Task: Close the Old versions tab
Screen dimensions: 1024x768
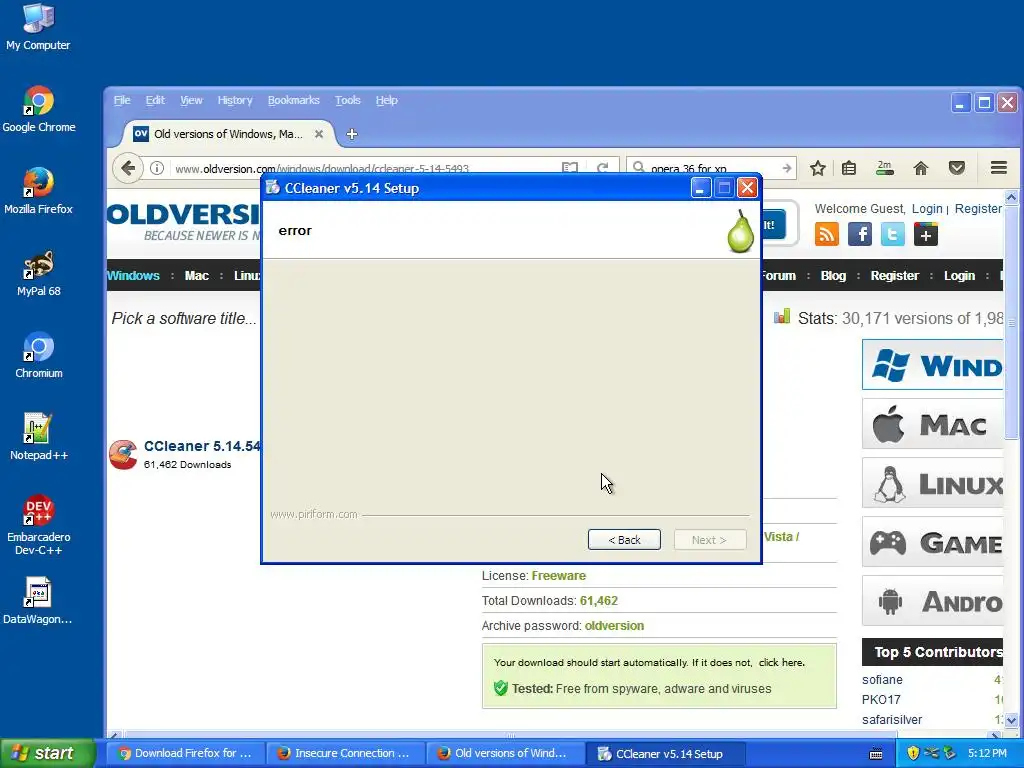Action: (x=319, y=134)
